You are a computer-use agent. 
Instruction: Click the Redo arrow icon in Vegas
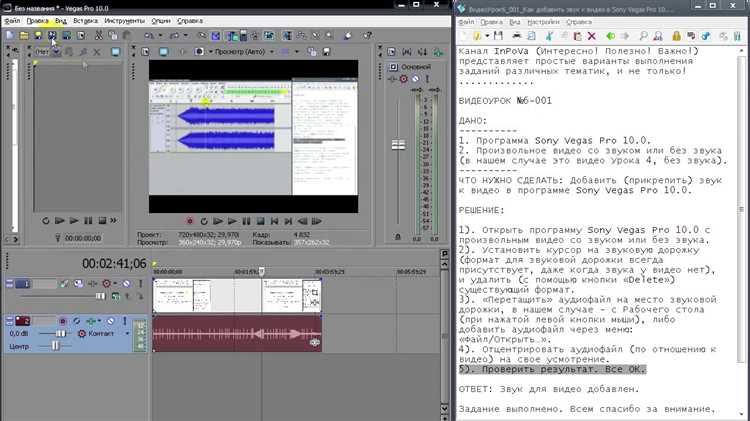(174, 35)
